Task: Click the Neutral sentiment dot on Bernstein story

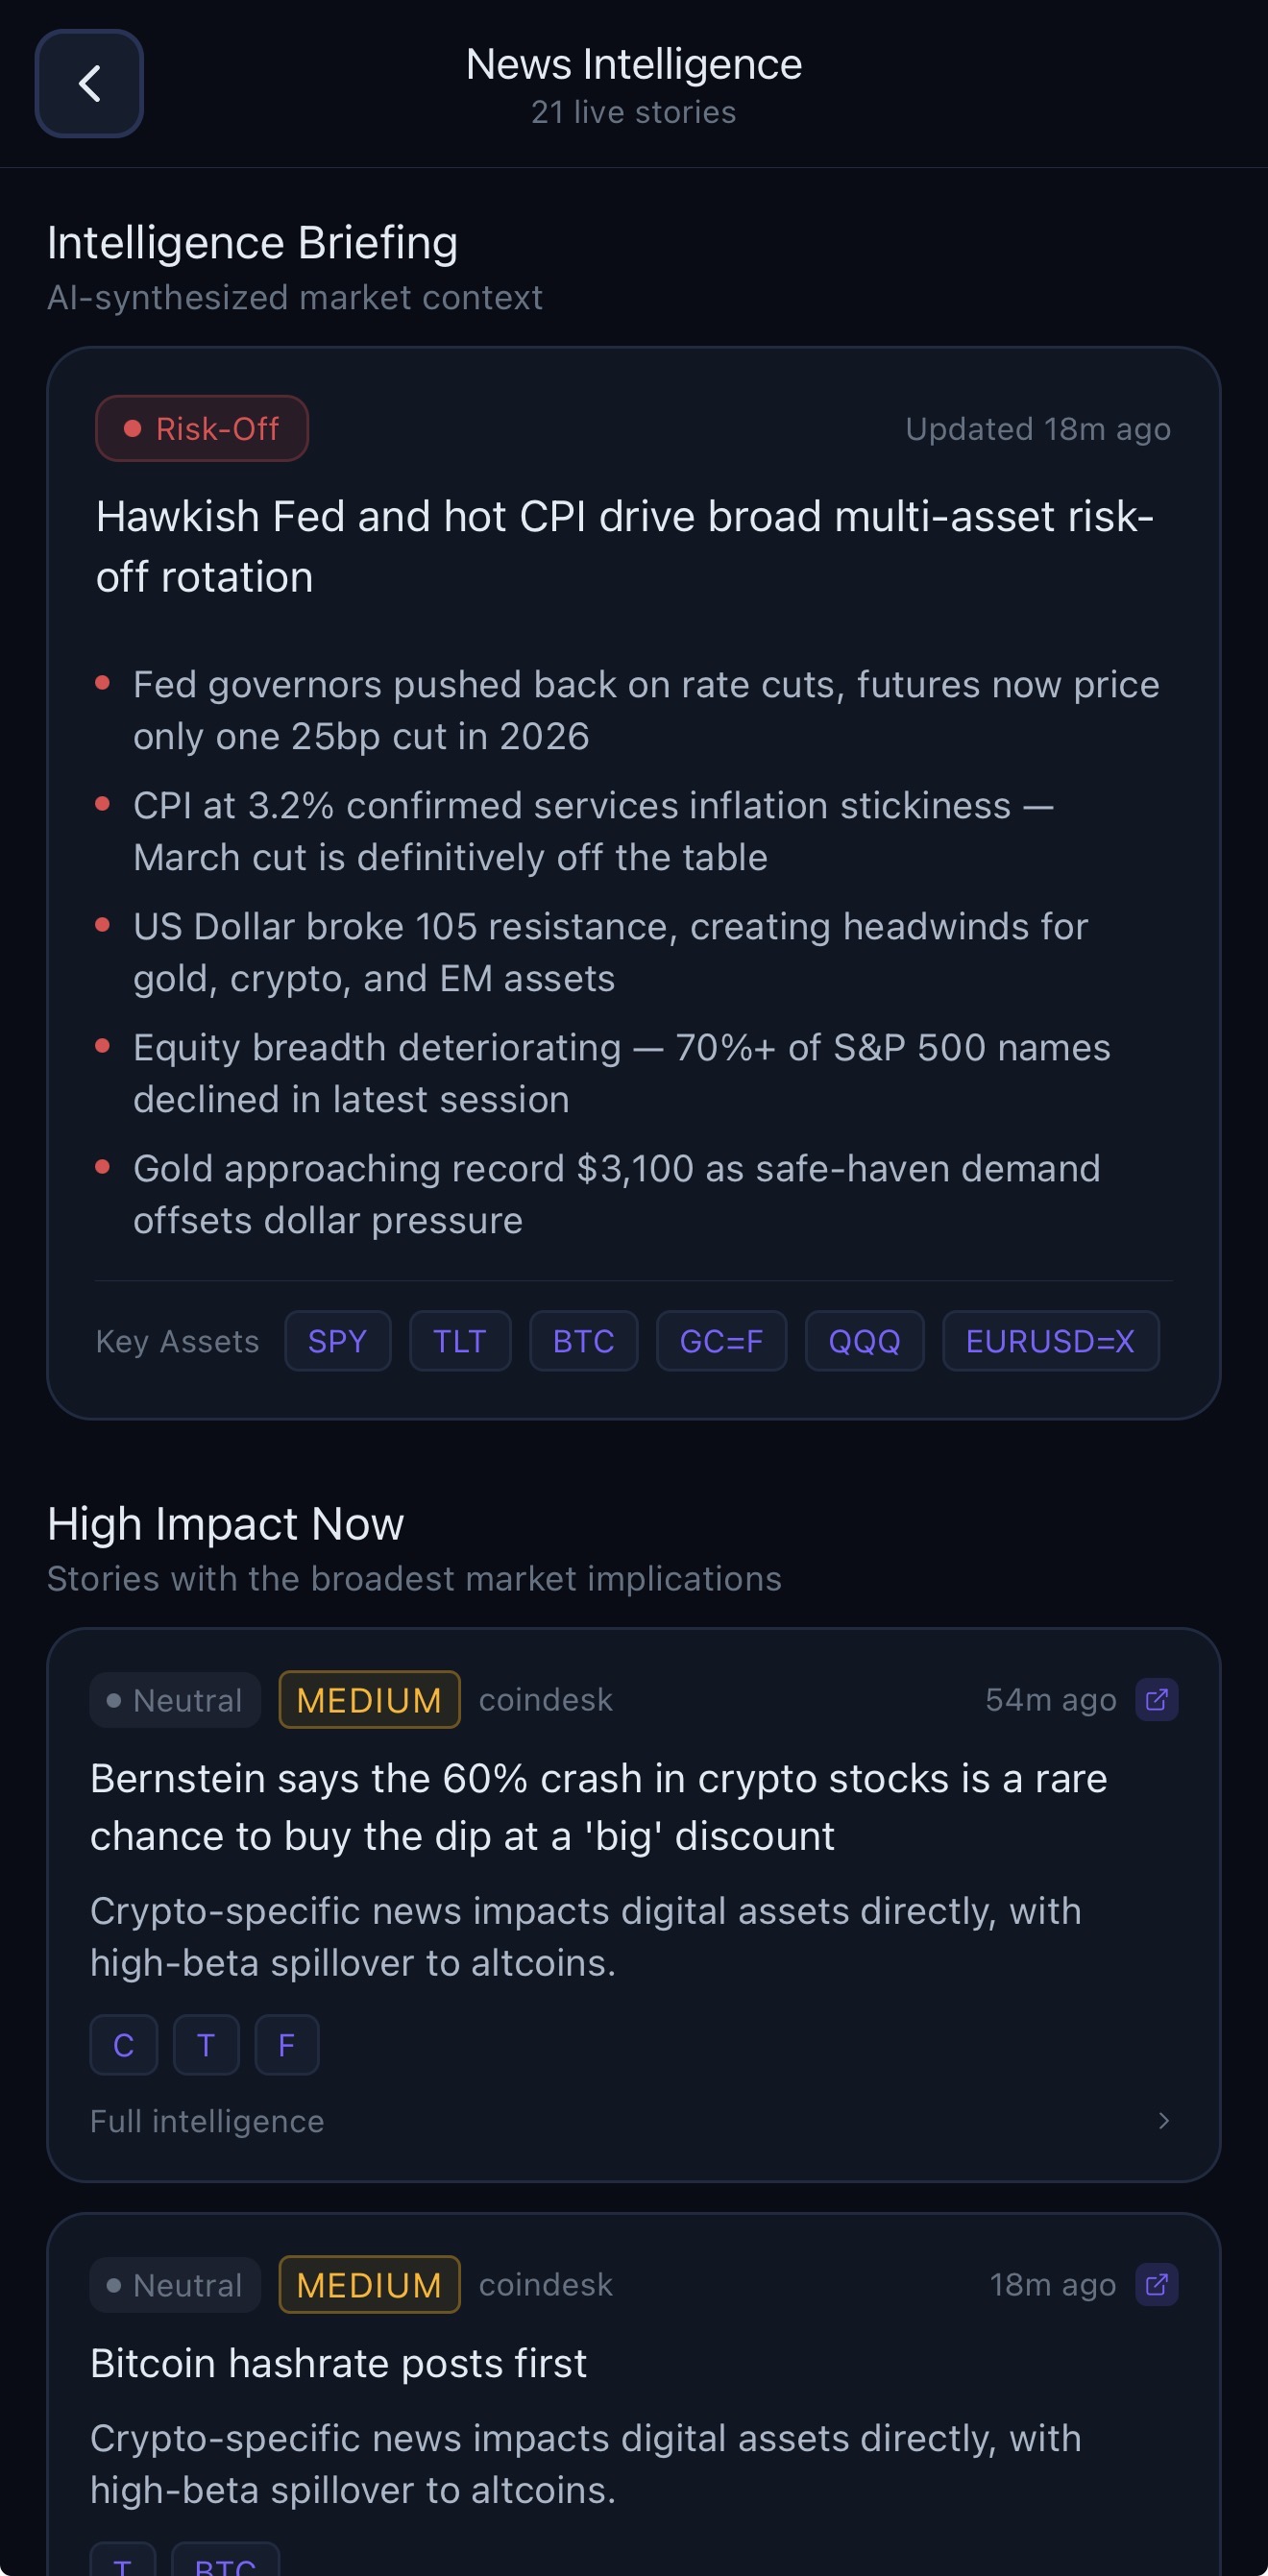Action: point(114,1699)
